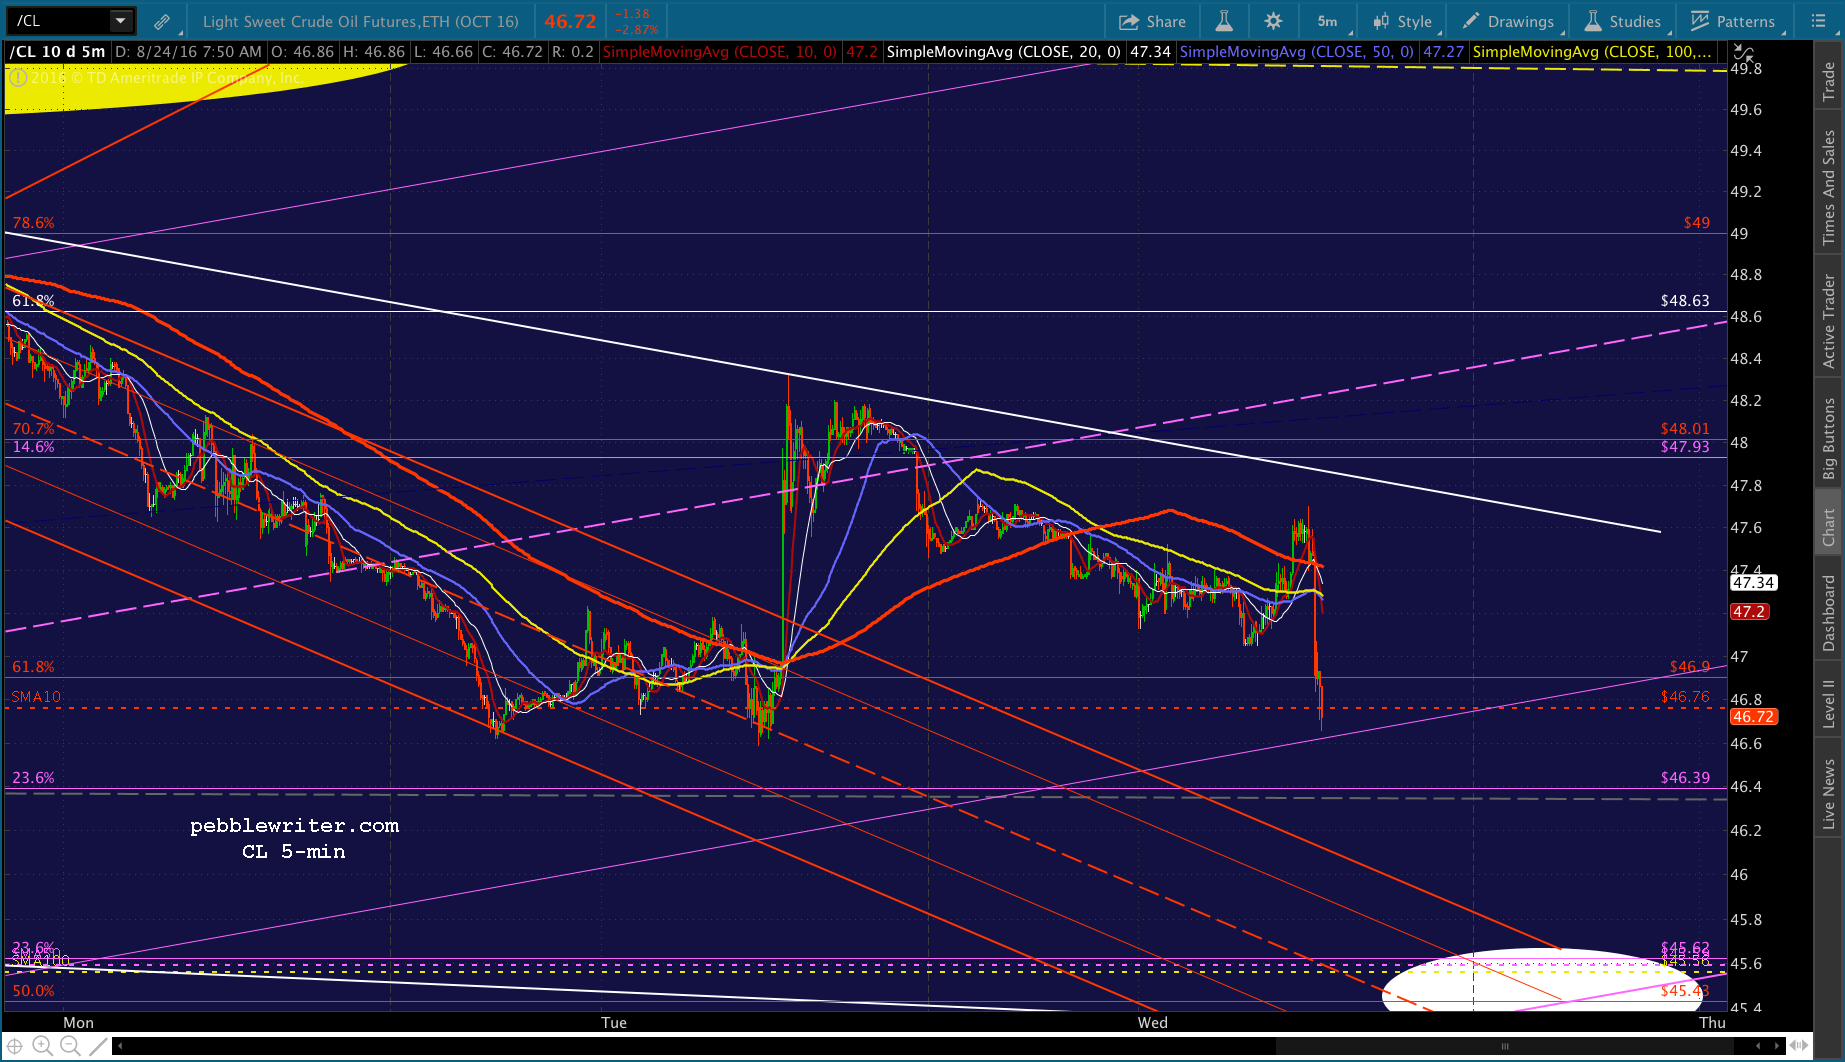Click the $48.63 price level label
This screenshot has width=1845, height=1062.
[x=1685, y=300]
